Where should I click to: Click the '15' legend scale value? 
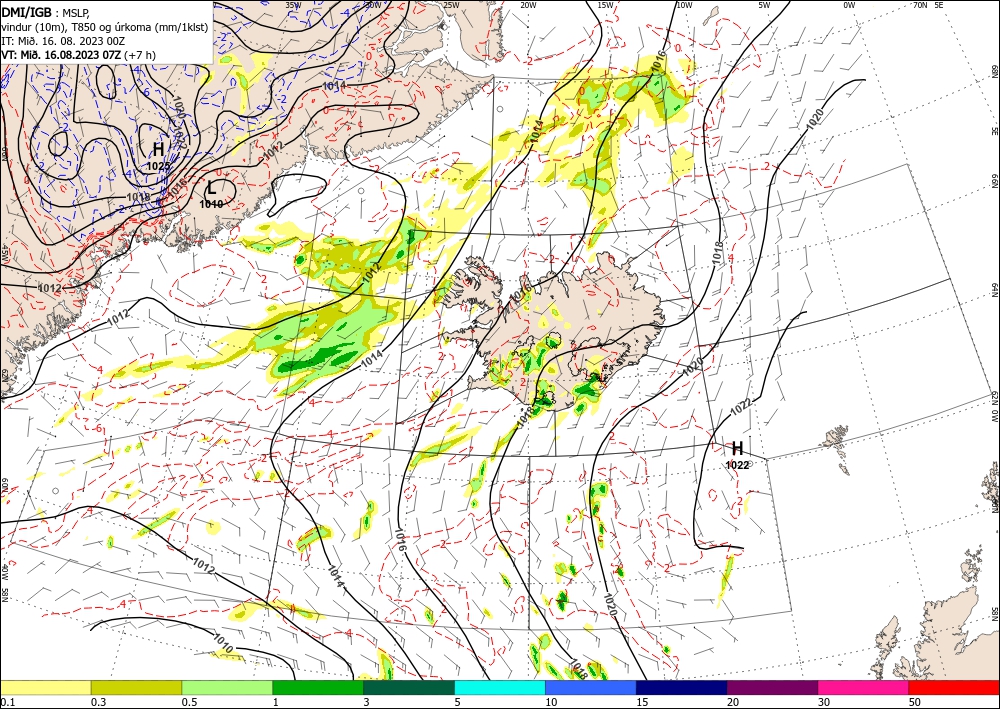[642, 702]
